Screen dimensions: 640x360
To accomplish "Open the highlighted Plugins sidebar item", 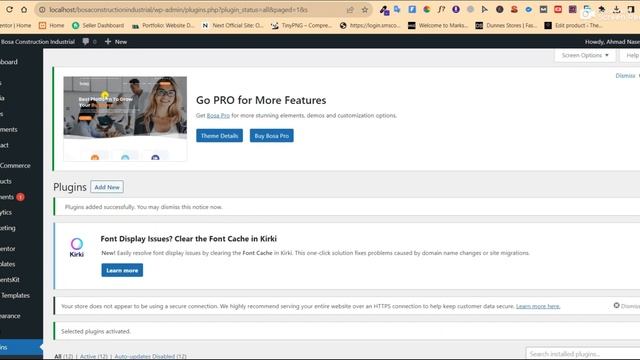I will [x=20, y=347].
